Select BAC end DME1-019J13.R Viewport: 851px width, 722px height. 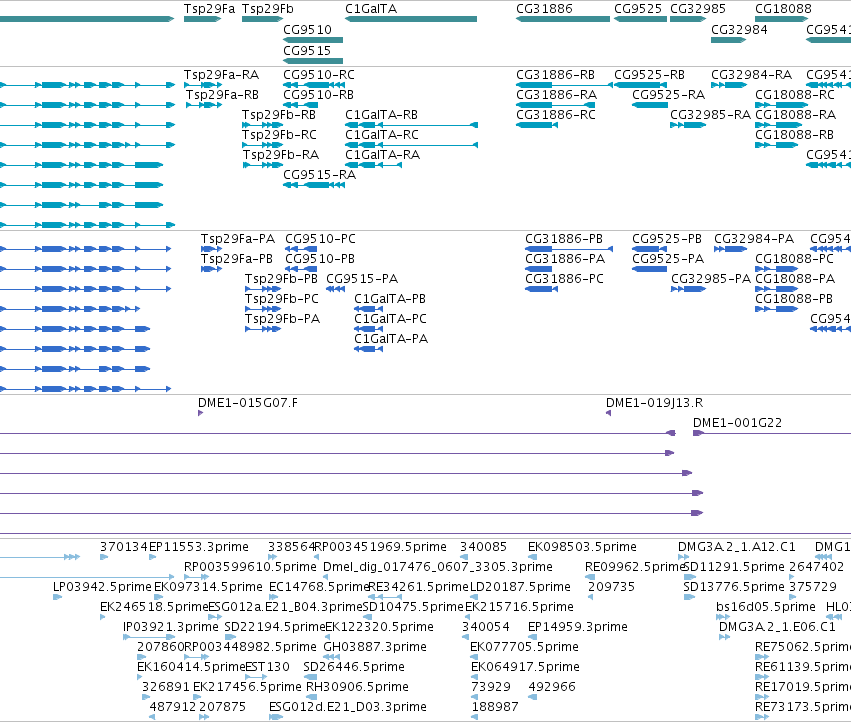coord(655,403)
